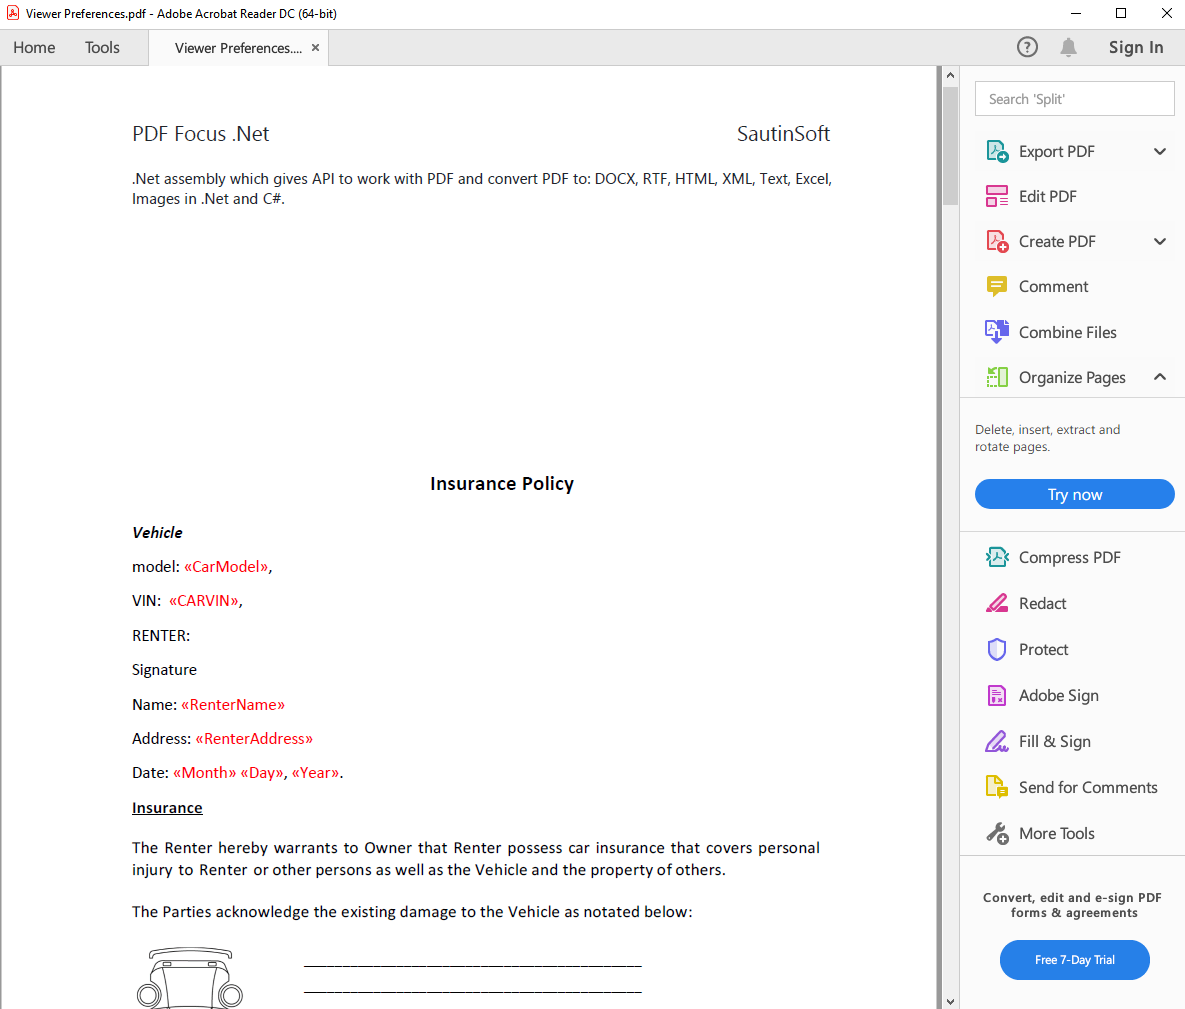The width and height of the screenshot is (1185, 1009).
Task: Click the Search 'Split' tools field
Action: click(x=1074, y=99)
